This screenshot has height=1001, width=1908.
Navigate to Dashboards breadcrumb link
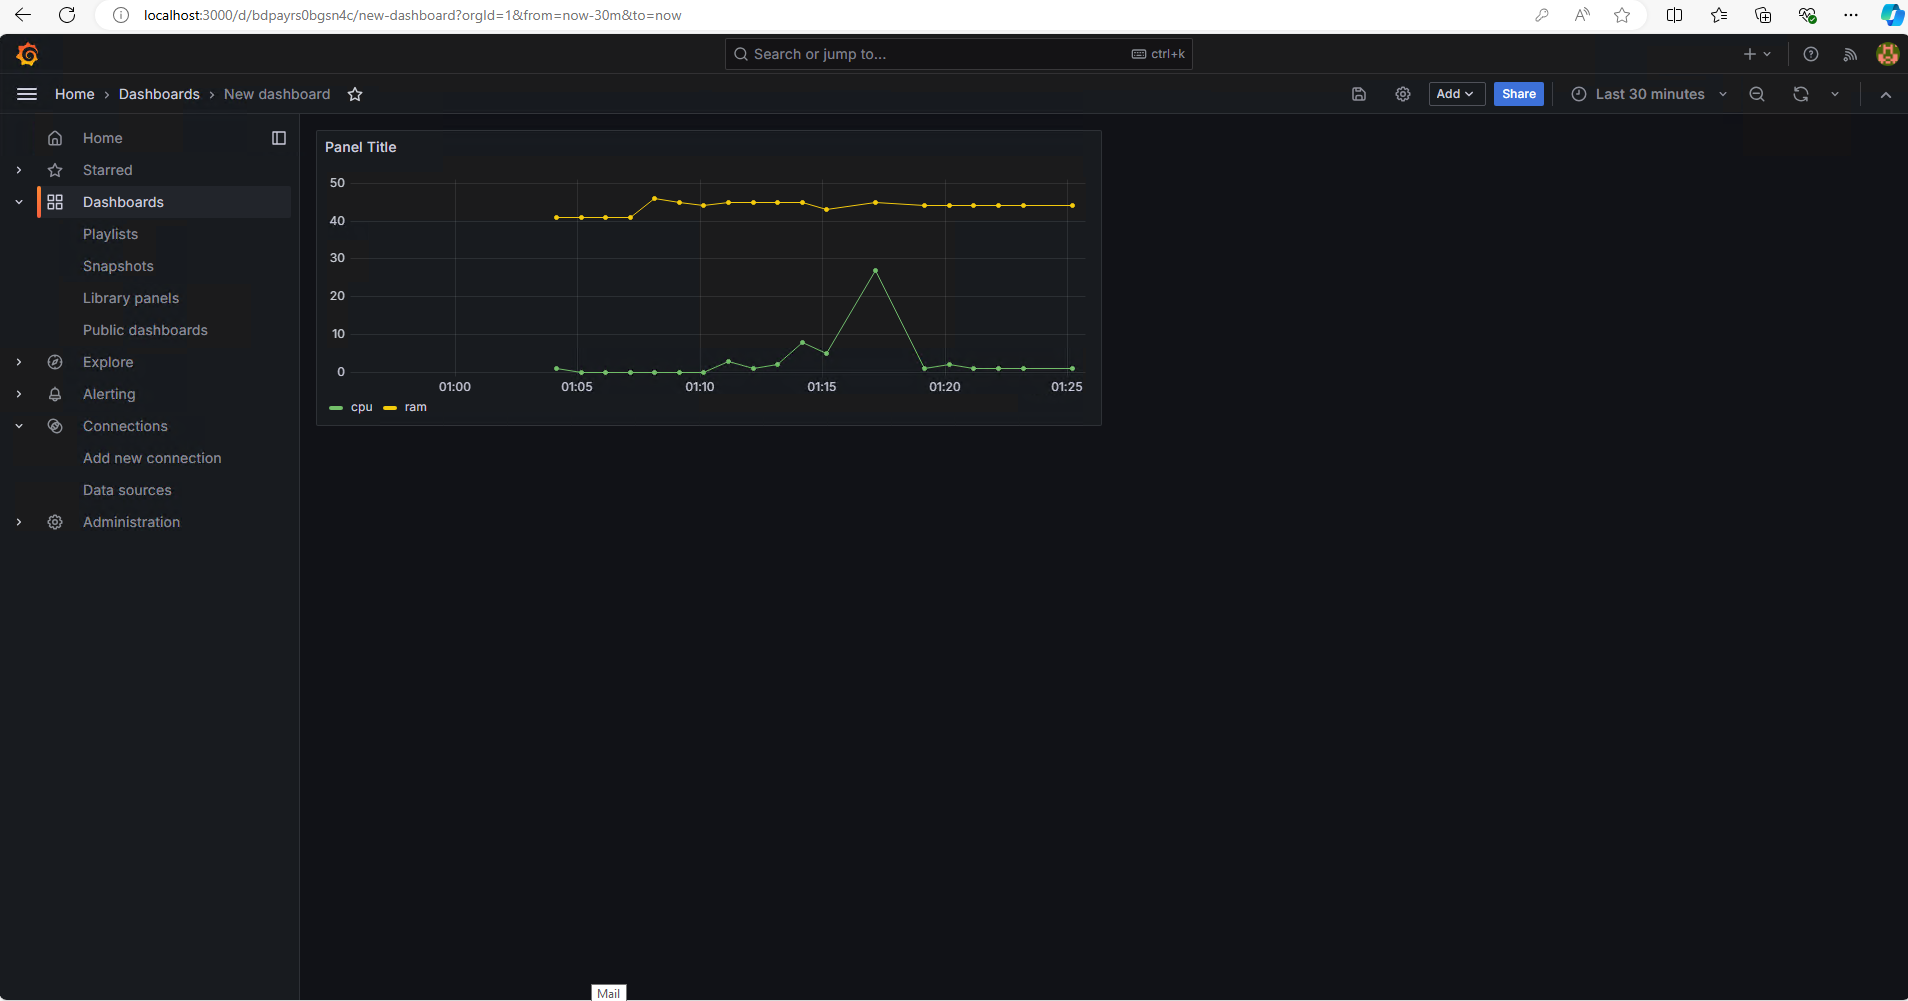coord(159,94)
